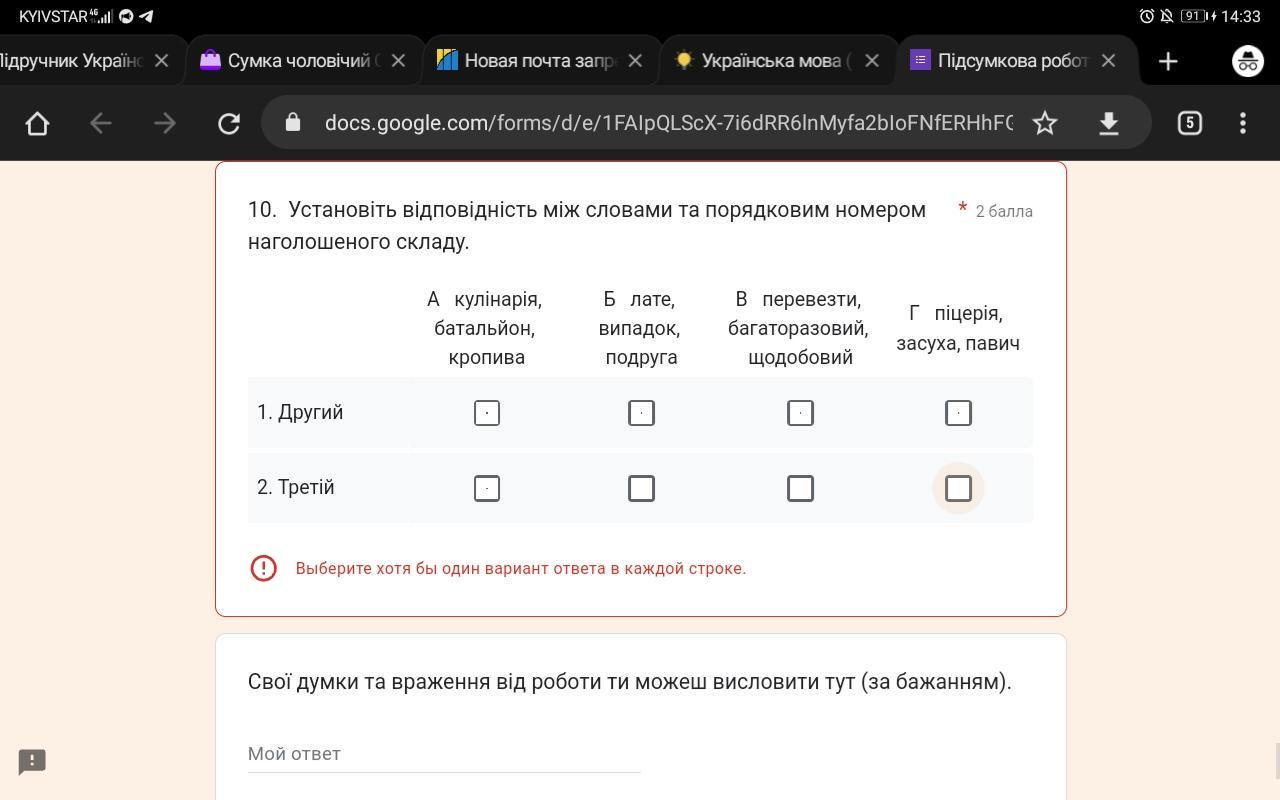Tap the Мой ответ text field

point(444,754)
